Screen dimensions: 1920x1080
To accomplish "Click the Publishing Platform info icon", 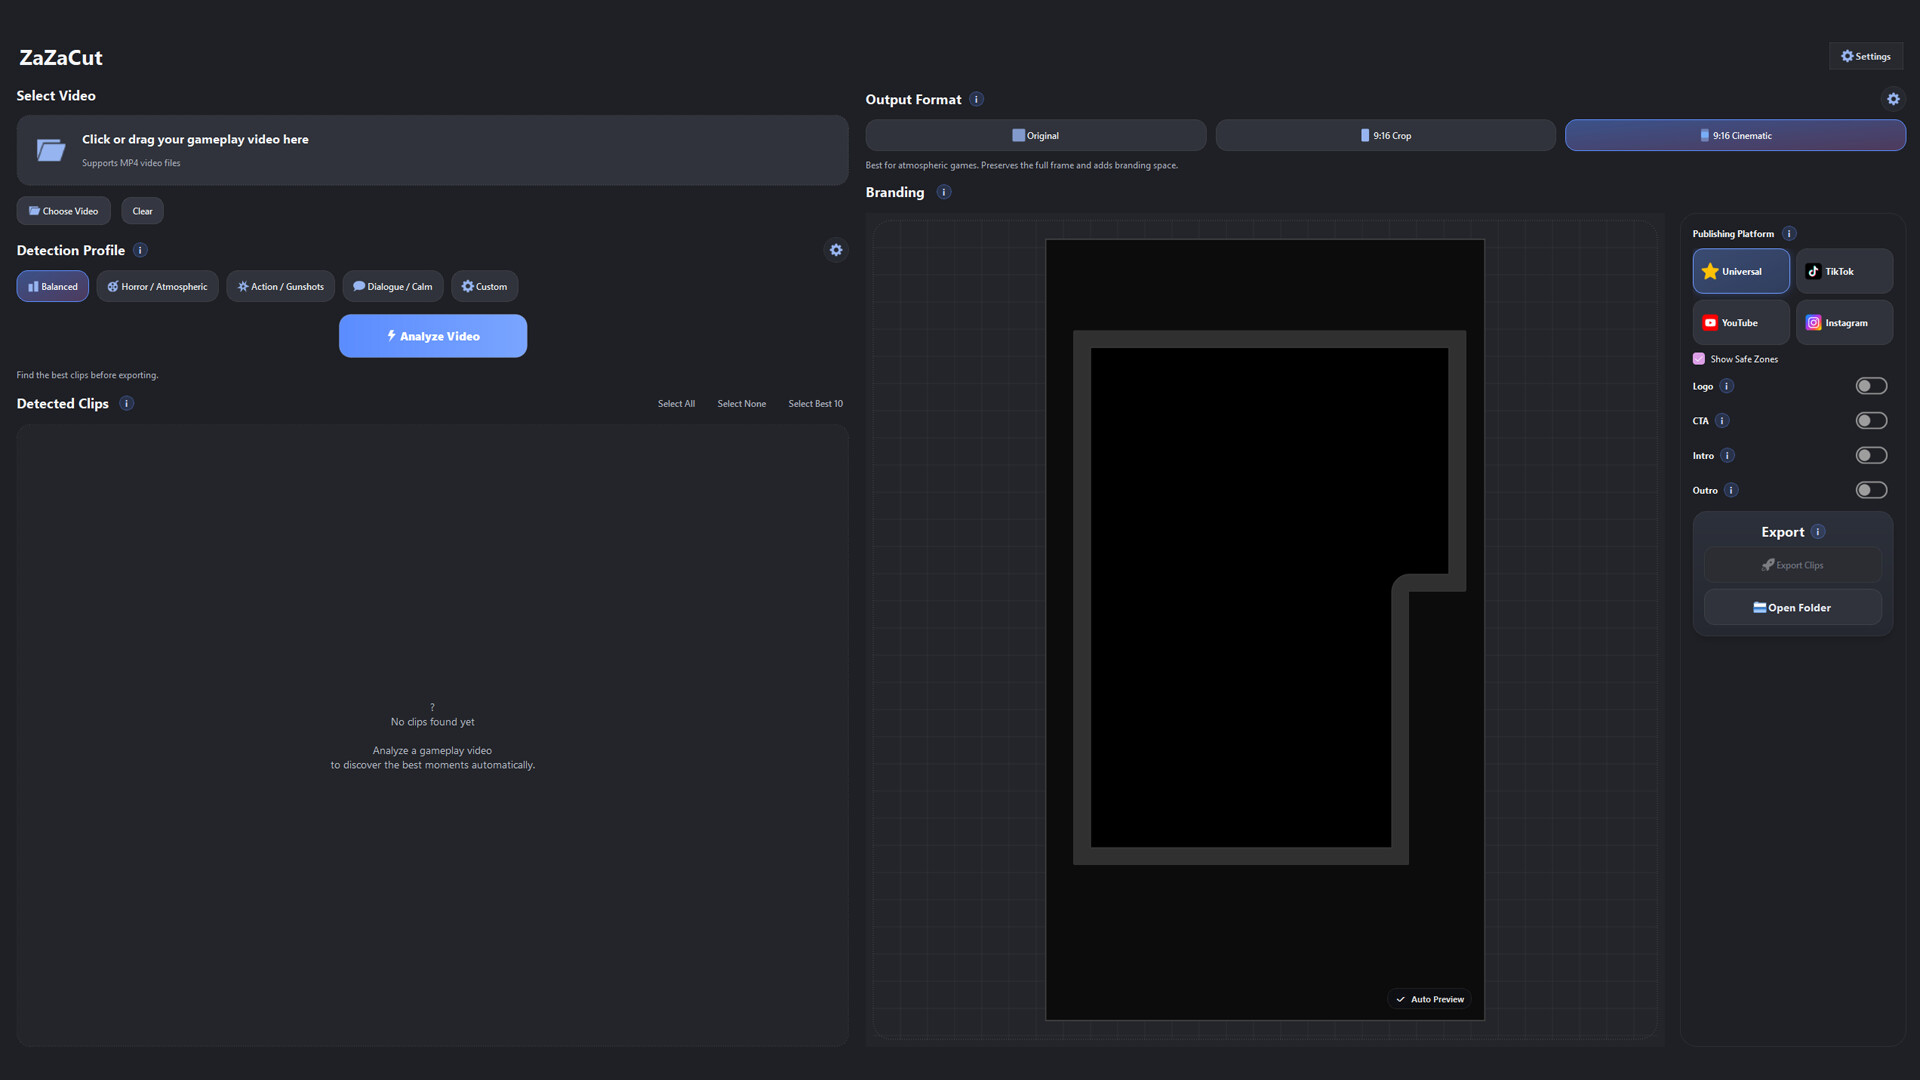I will pos(1789,233).
